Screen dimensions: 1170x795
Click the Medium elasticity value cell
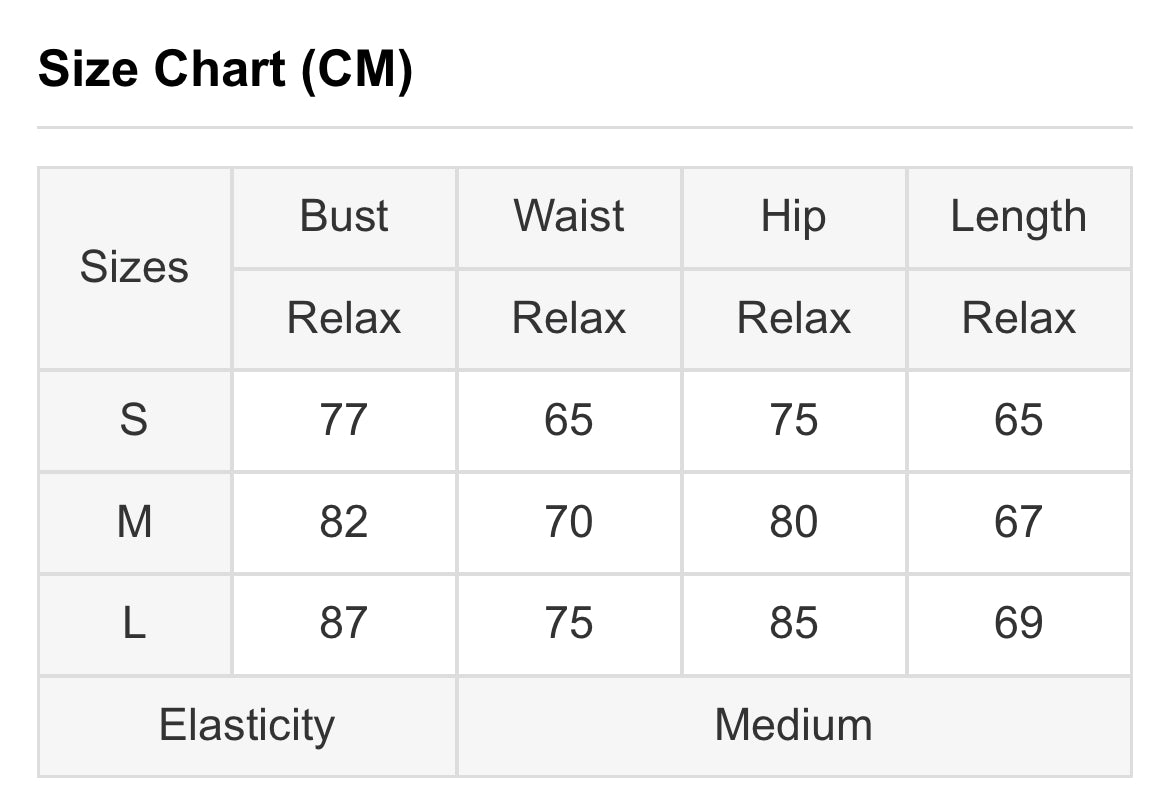coord(794,726)
